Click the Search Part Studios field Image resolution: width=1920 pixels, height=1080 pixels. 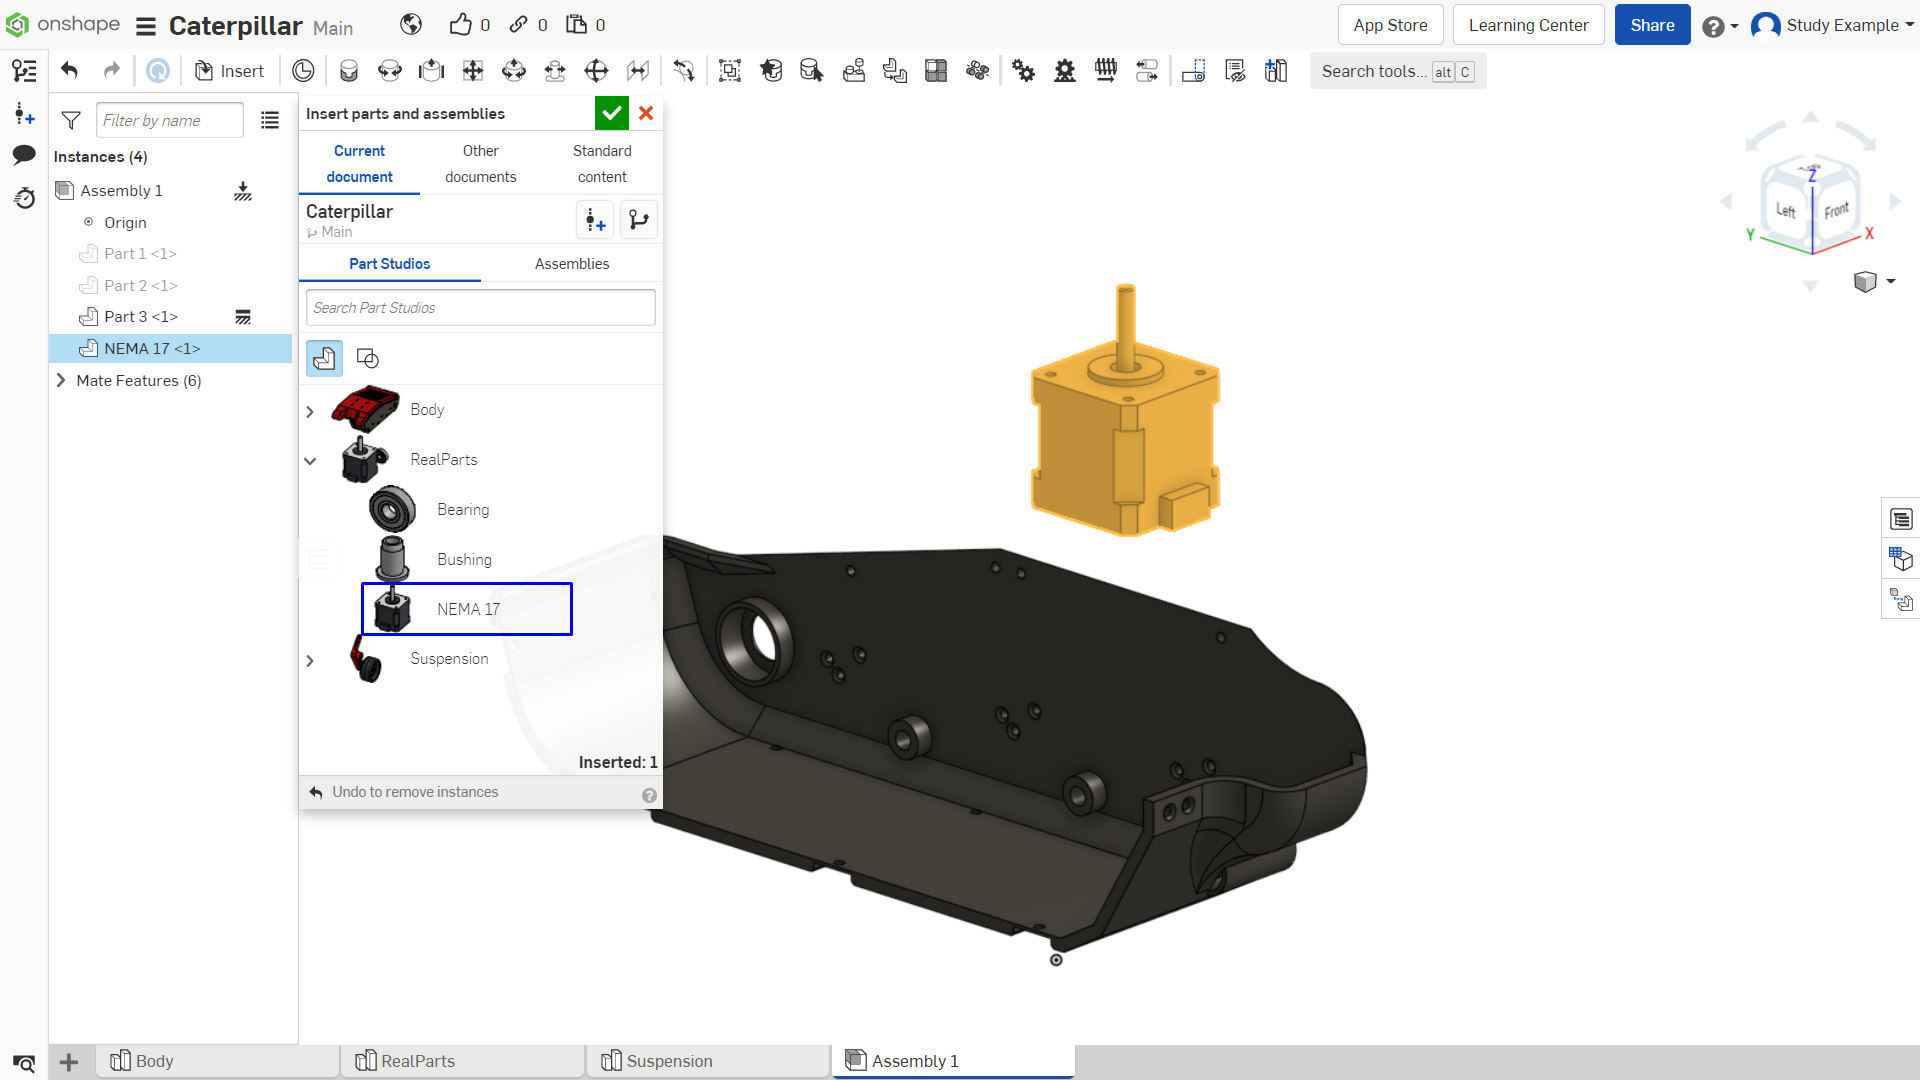481,307
